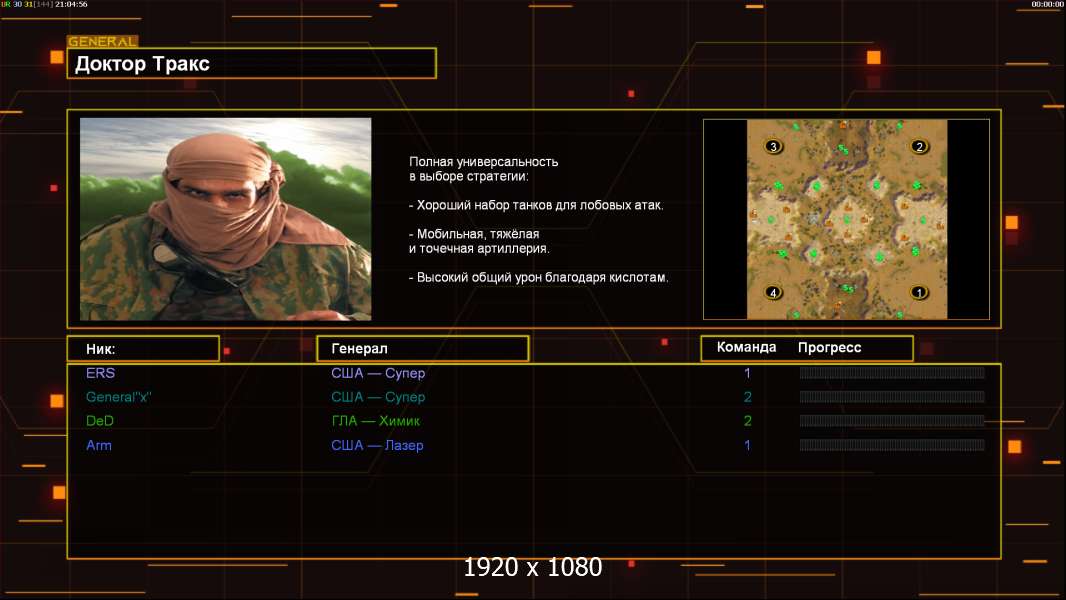
Task: Select player ERS in the list
Action: 100,374
